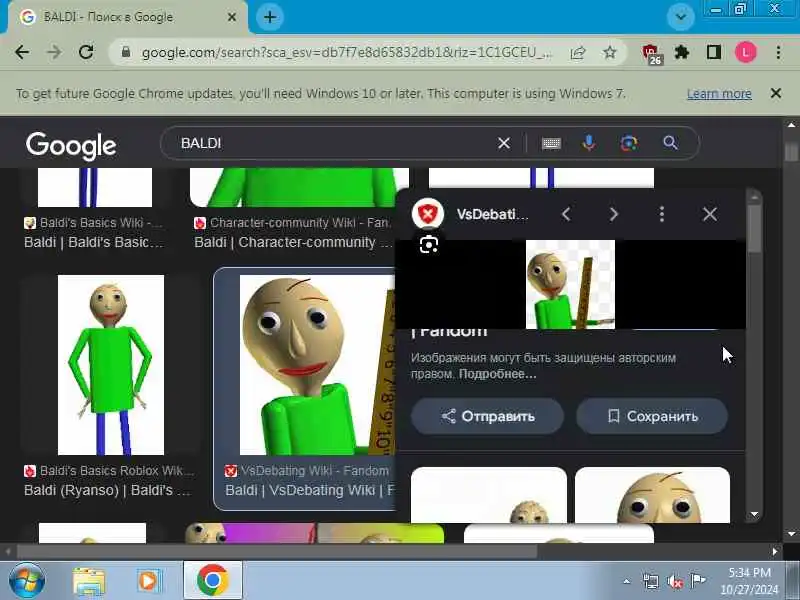Search by image with Google Lens
This screenshot has height=600, width=800.
(629, 143)
